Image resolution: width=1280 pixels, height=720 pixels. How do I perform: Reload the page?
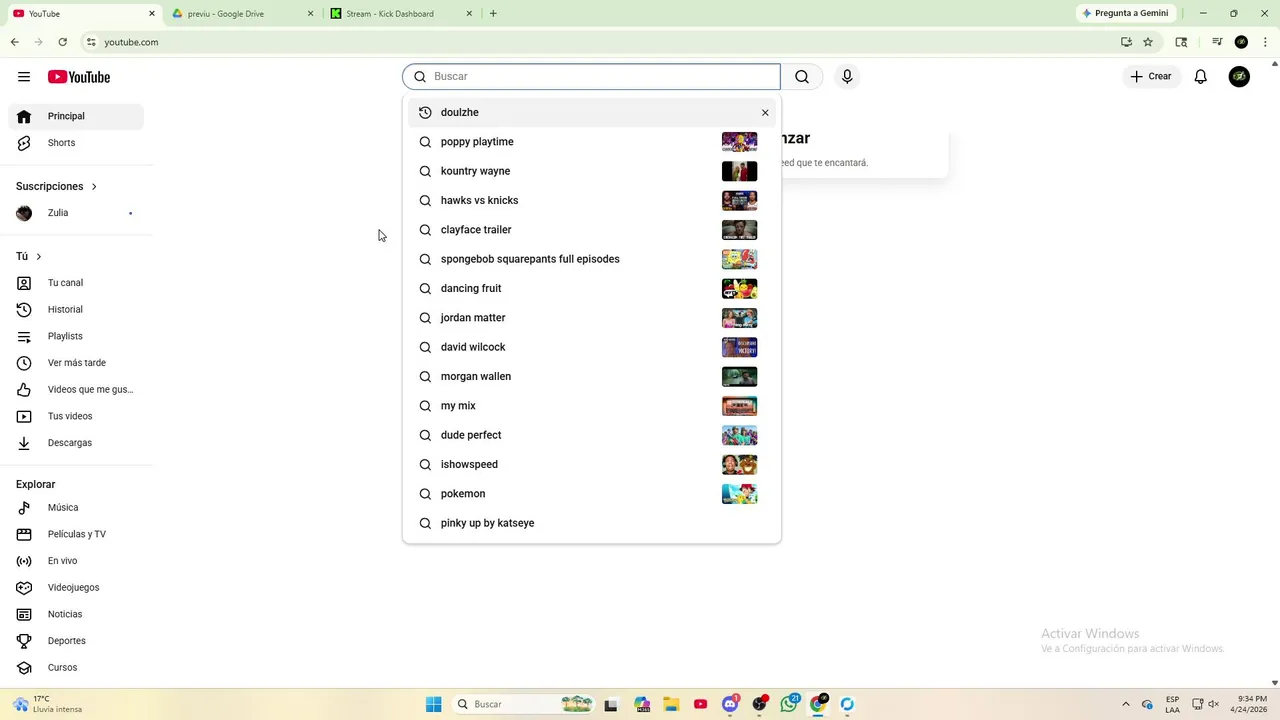click(x=62, y=42)
